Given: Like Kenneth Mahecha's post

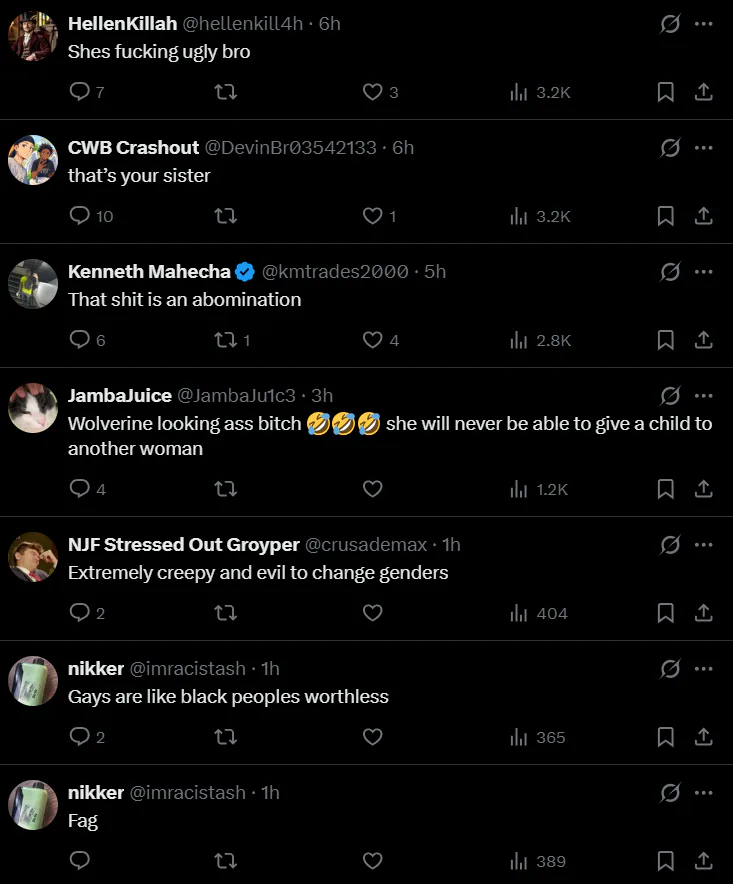Looking at the screenshot, I should (373, 340).
